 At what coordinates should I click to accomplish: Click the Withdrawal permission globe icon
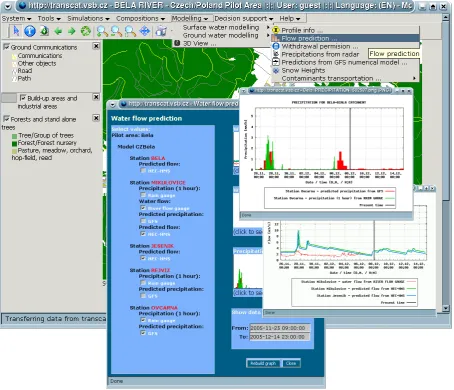pyautogui.click(x=276, y=46)
